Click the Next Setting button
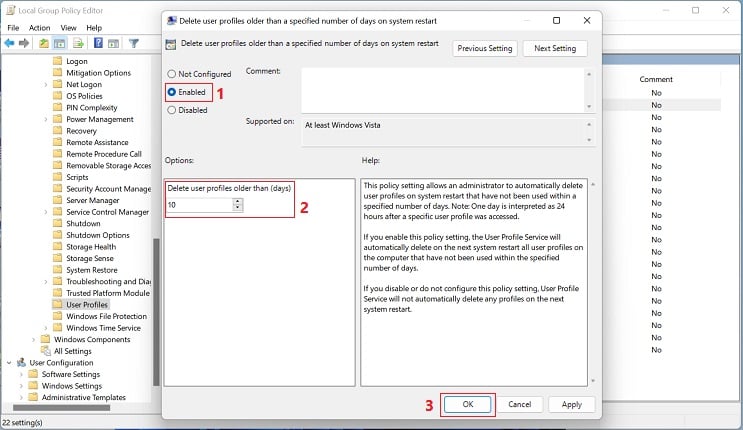 (555, 48)
